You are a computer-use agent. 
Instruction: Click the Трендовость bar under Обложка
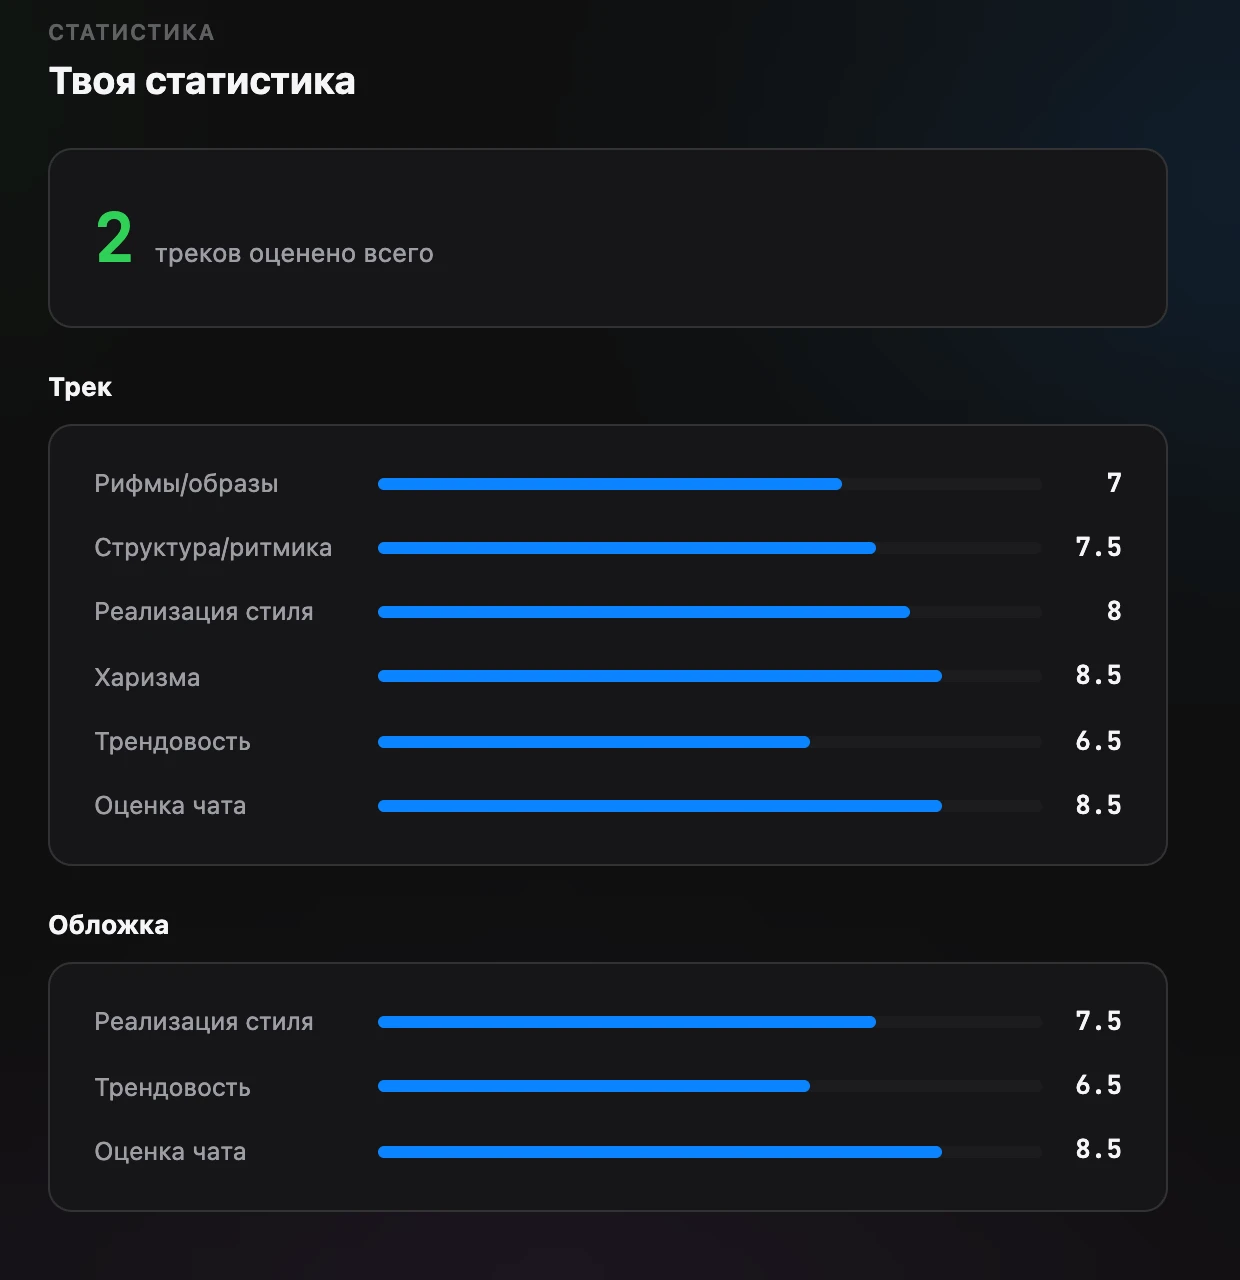710,1086
